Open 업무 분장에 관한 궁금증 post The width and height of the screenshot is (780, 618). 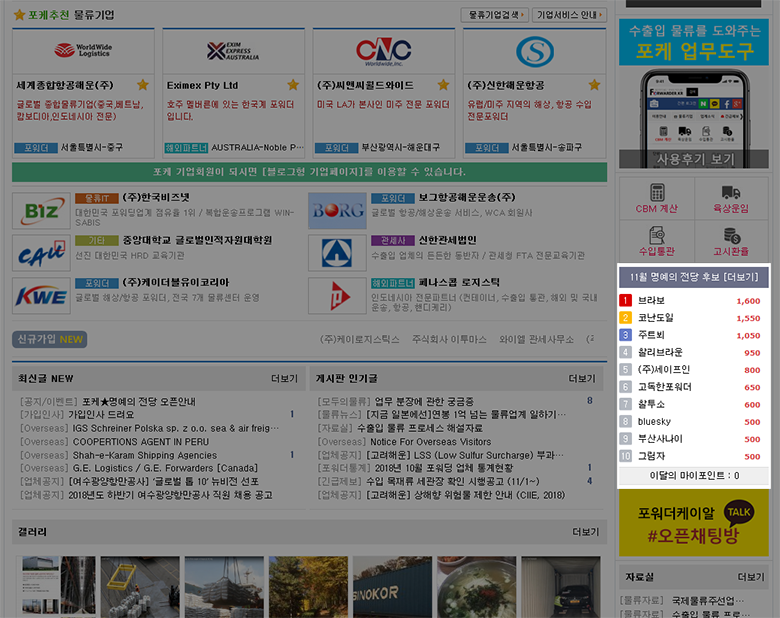pyautogui.click(x=424, y=402)
